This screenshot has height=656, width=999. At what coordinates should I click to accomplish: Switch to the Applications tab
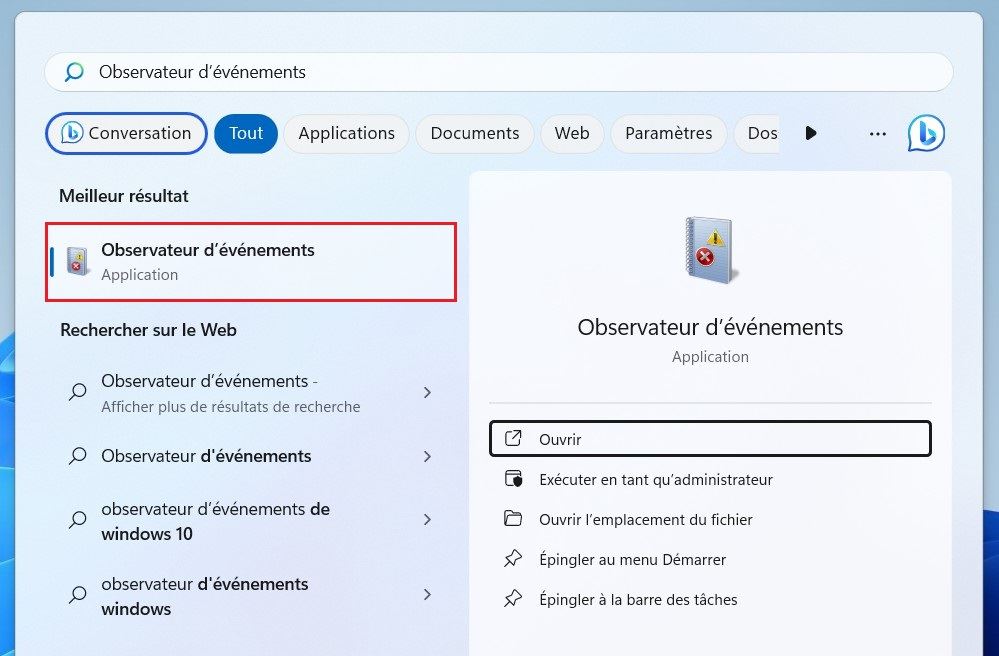[x=346, y=133]
